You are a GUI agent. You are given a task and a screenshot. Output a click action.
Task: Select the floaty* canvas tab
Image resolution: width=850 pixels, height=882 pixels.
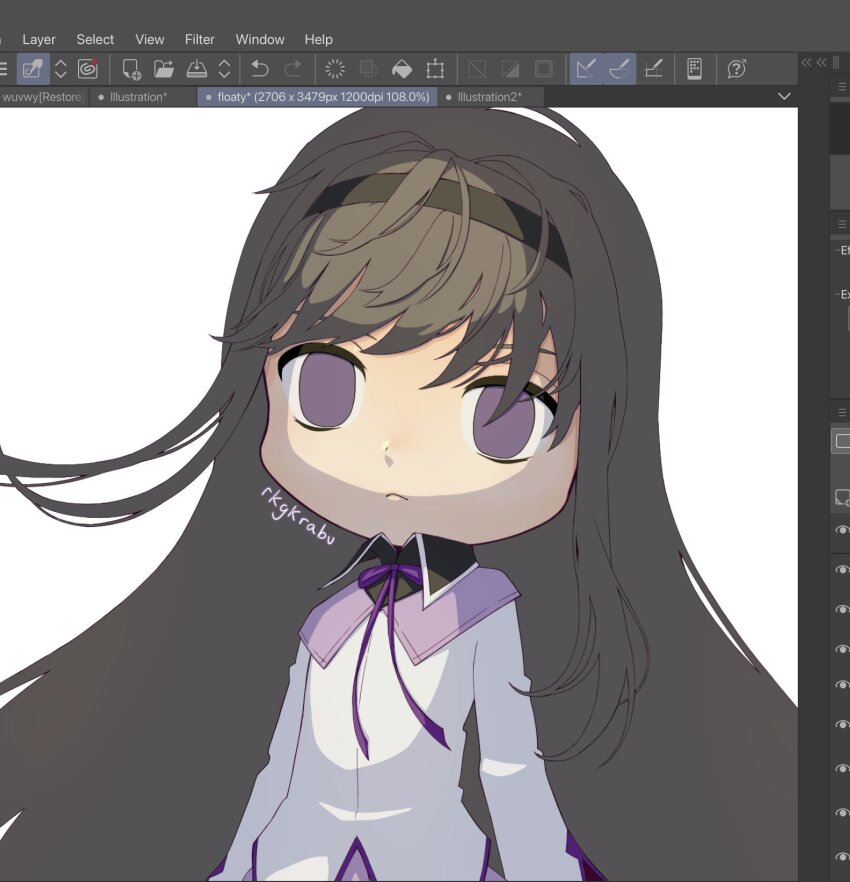(318, 97)
